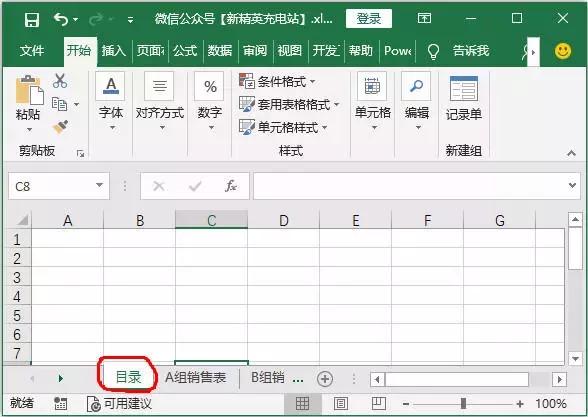Open the 单元格 cells group
The height and width of the screenshot is (417, 588).
[373, 102]
